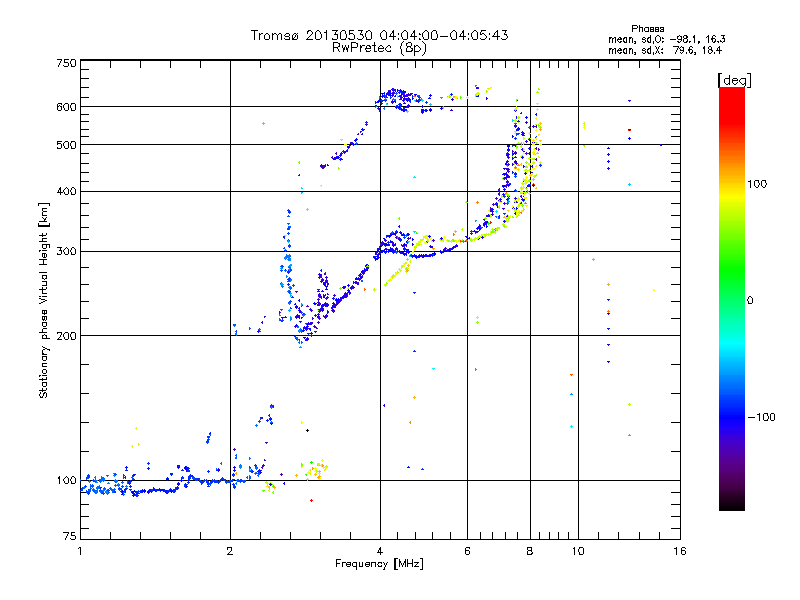The width and height of the screenshot is (800, 600).
Task: Click the 'mean, sd,X: 79.6, 18.4' line
Action: (x=665, y=51)
